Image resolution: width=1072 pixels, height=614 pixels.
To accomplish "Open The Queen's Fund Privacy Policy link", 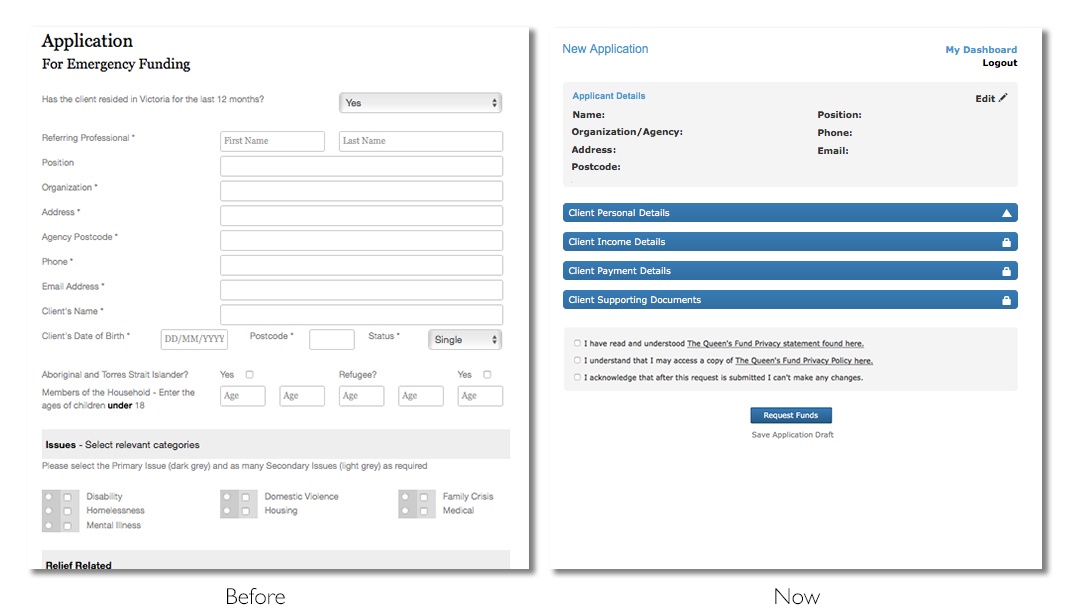I will point(803,361).
